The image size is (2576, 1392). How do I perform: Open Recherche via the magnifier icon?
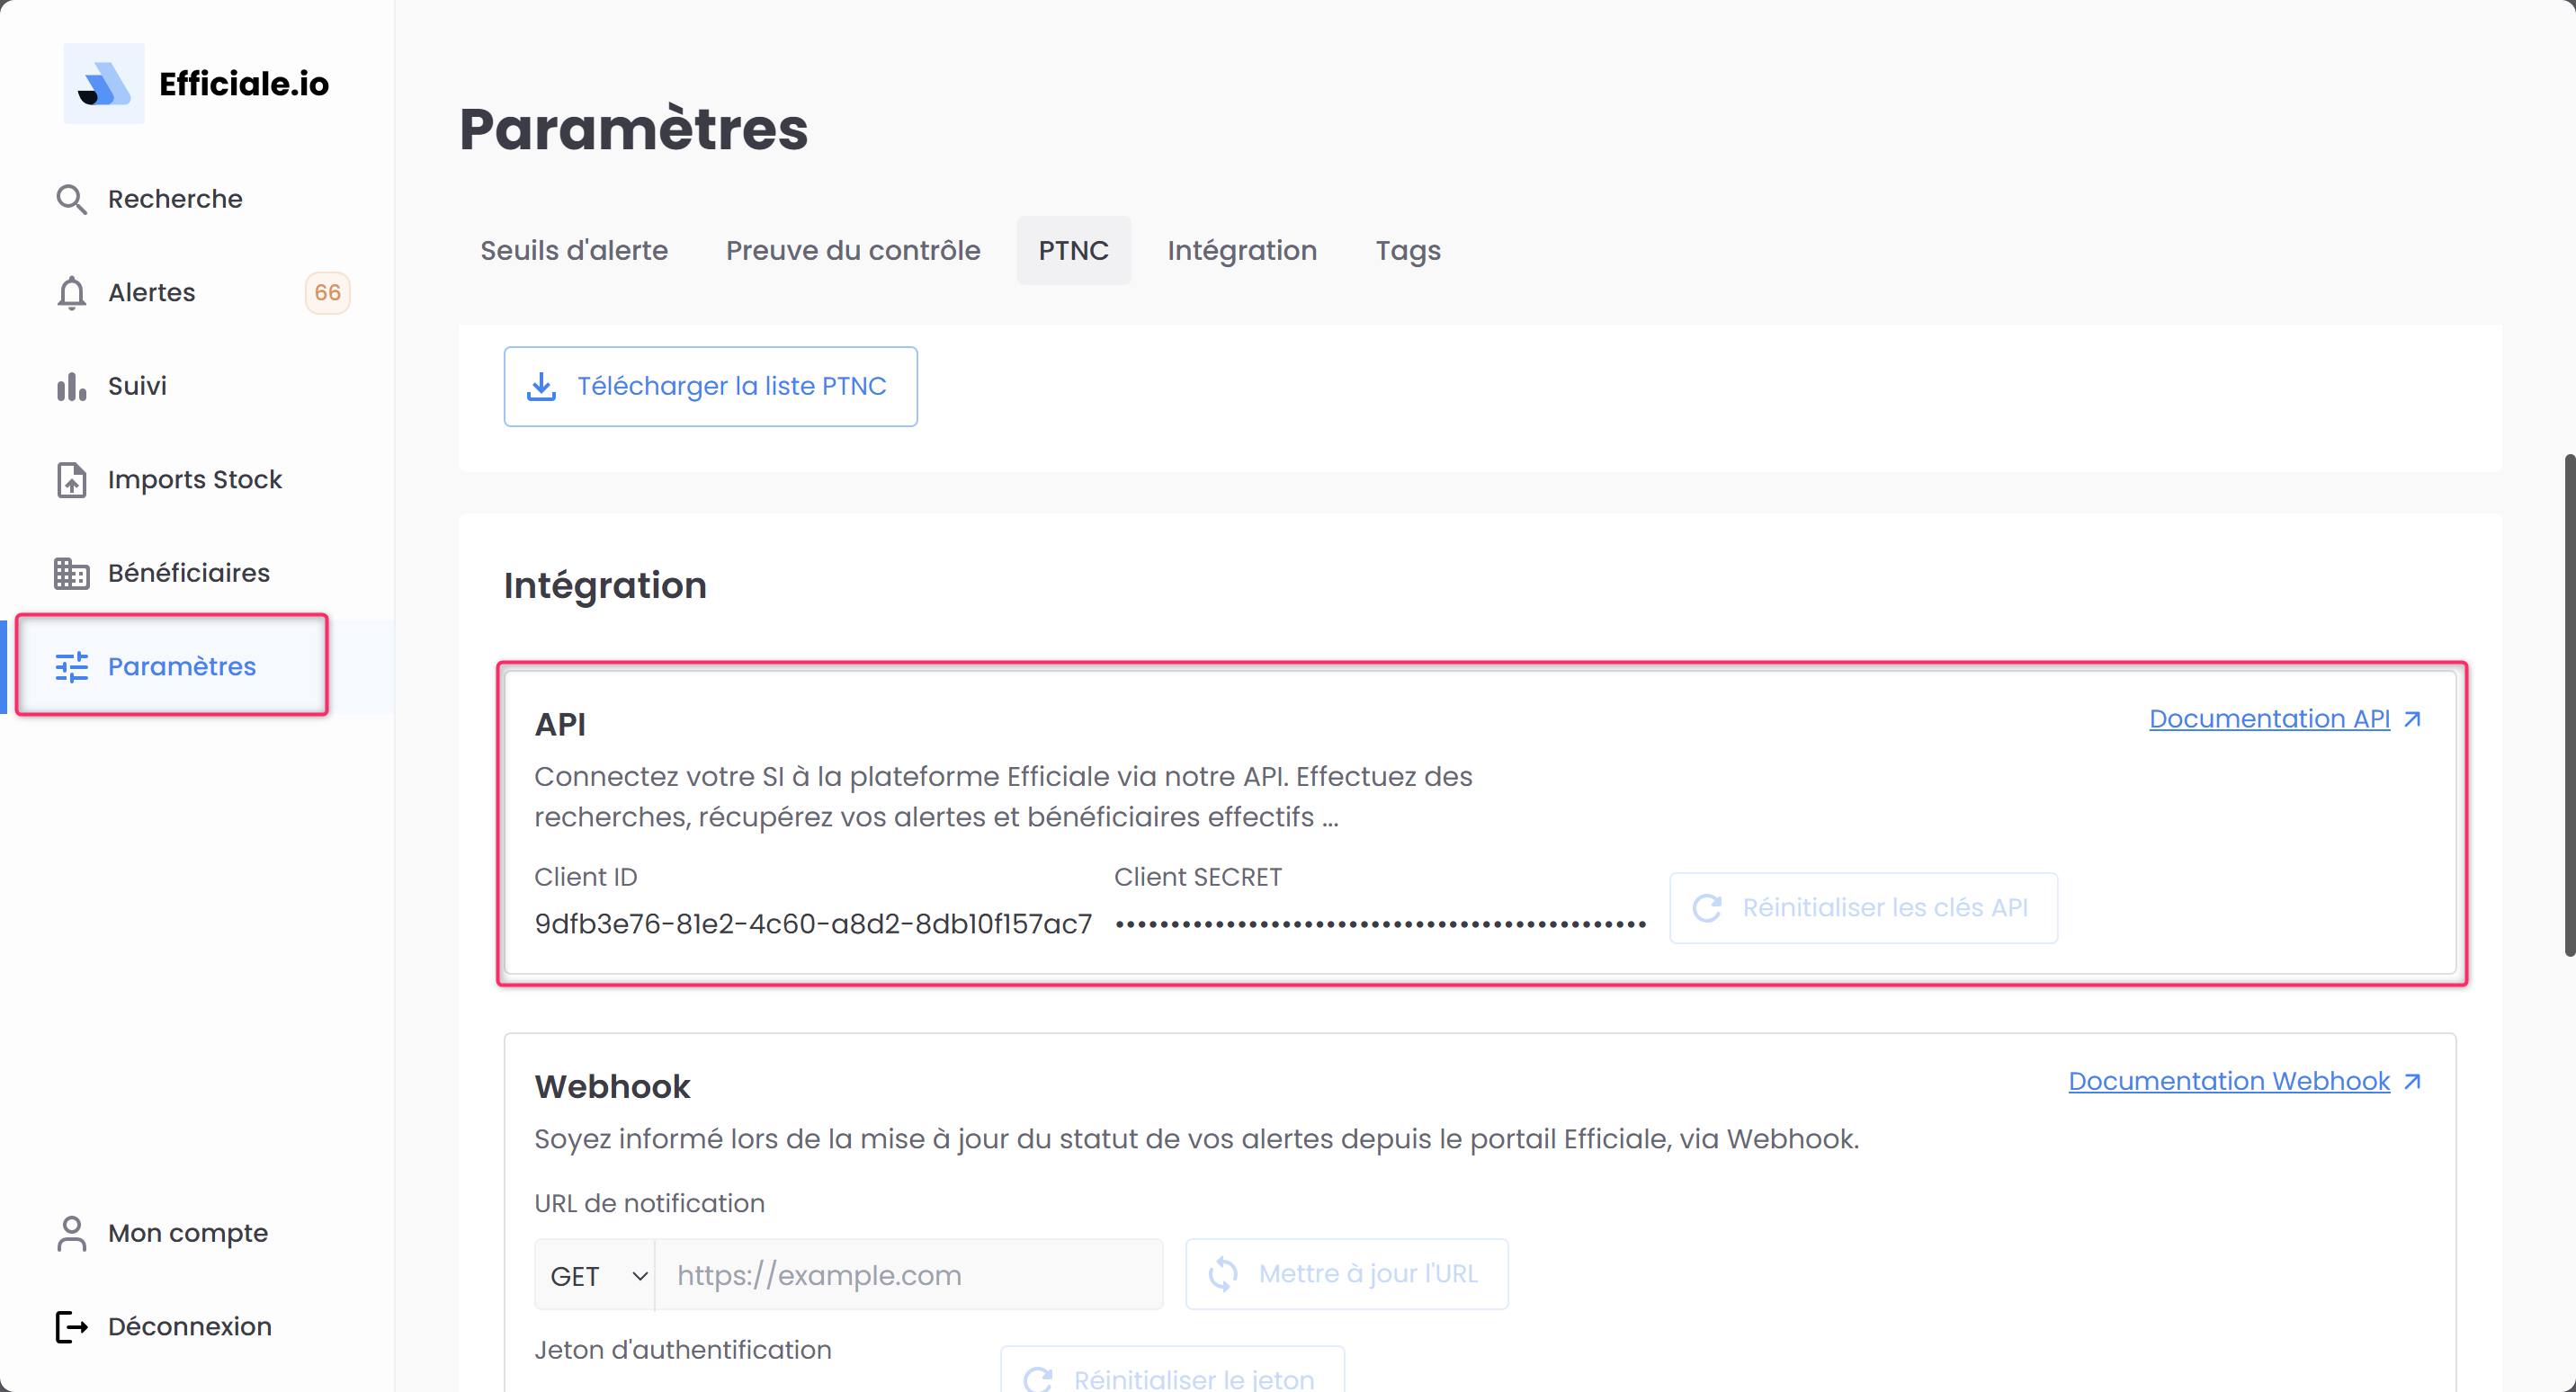71,199
